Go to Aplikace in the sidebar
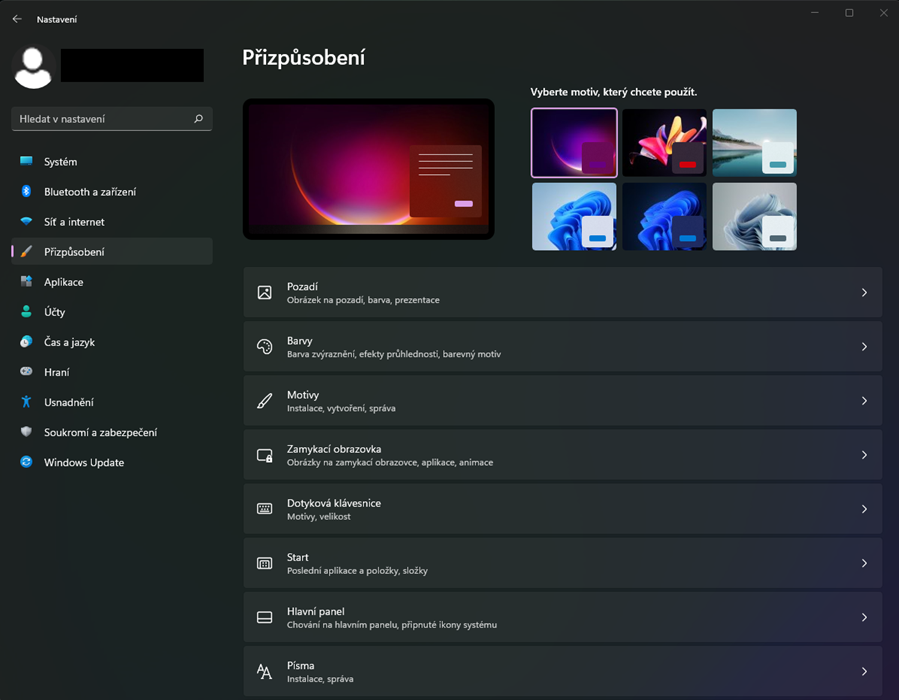Screen dimensions: 899x700 point(63,282)
